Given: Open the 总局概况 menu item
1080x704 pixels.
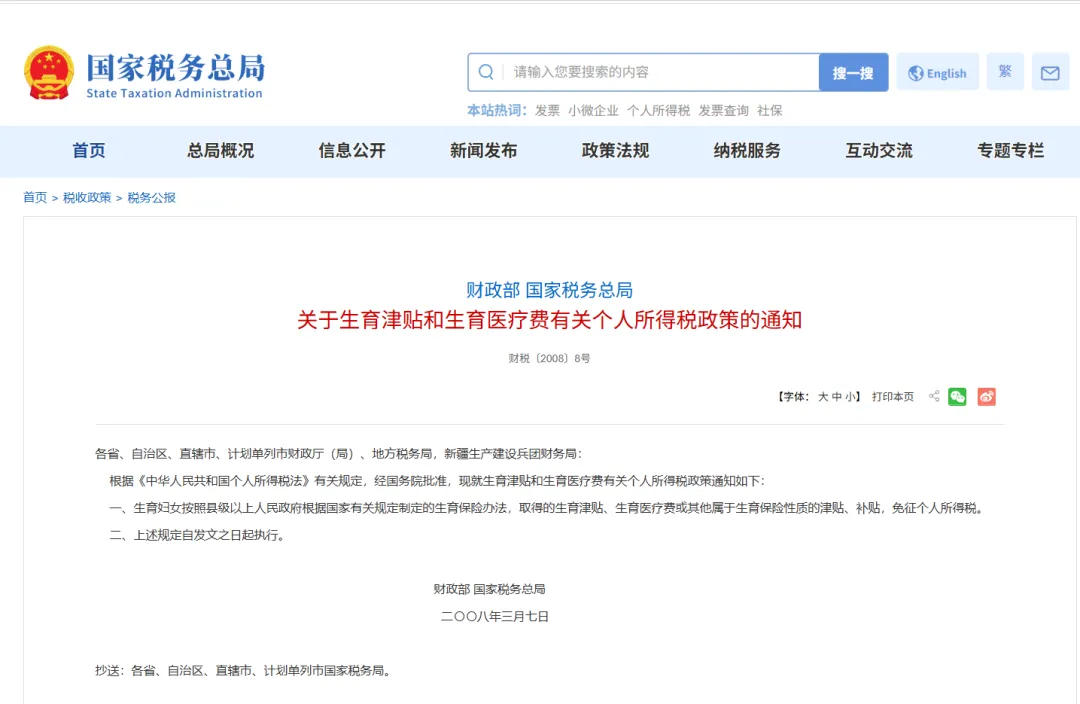Looking at the screenshot, I should (x=220, y=151).
